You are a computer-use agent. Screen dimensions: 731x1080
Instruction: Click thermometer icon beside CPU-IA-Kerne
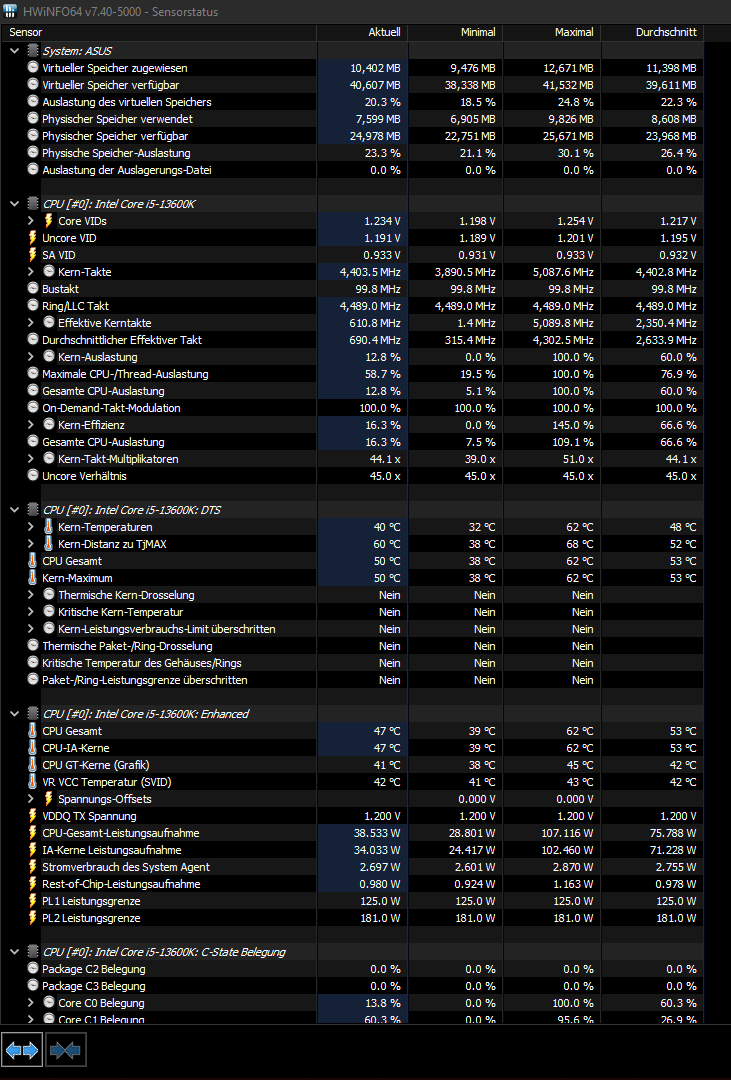point(32,747)
